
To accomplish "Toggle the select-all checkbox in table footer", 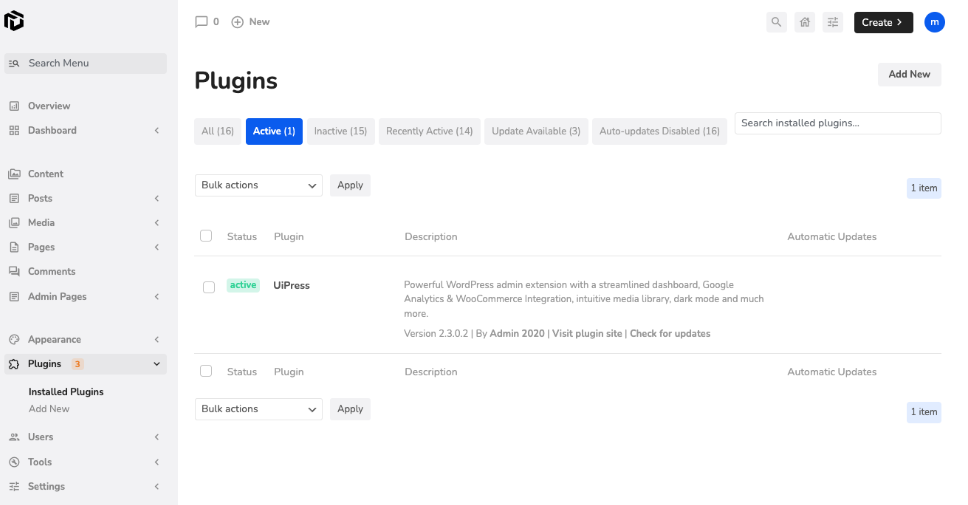I will click(x=206, y=371).
